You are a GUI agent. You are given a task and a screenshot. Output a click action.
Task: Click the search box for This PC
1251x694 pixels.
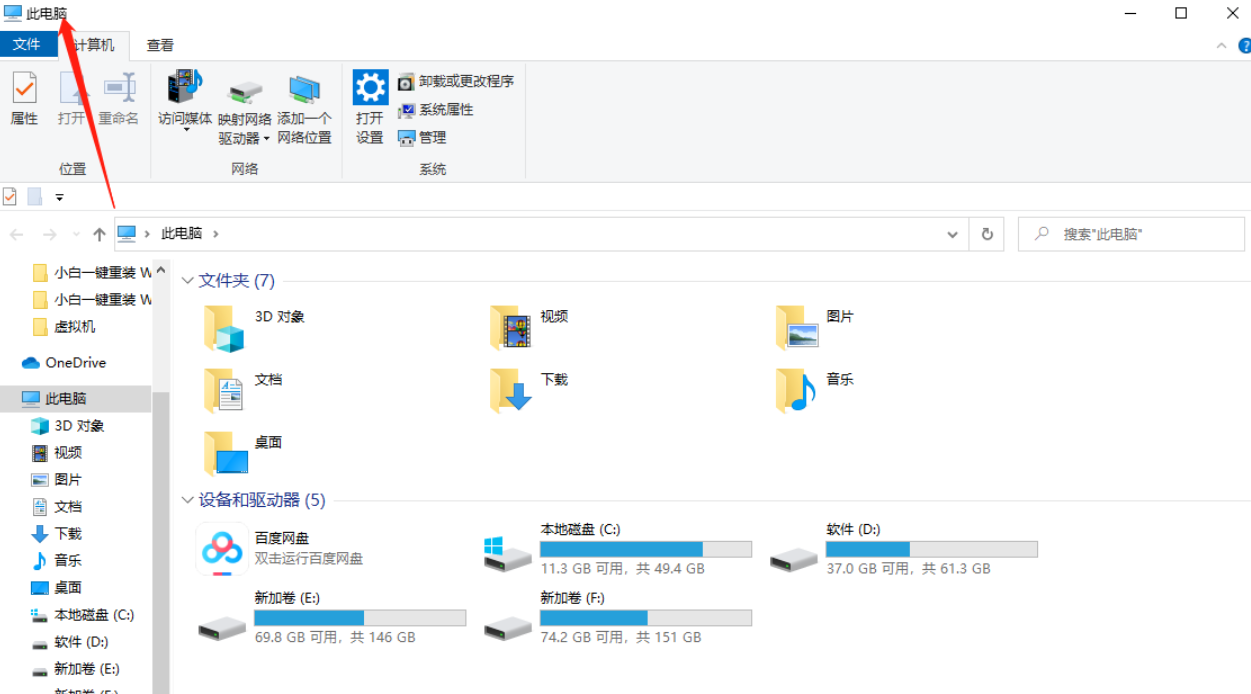point(1140,234)
